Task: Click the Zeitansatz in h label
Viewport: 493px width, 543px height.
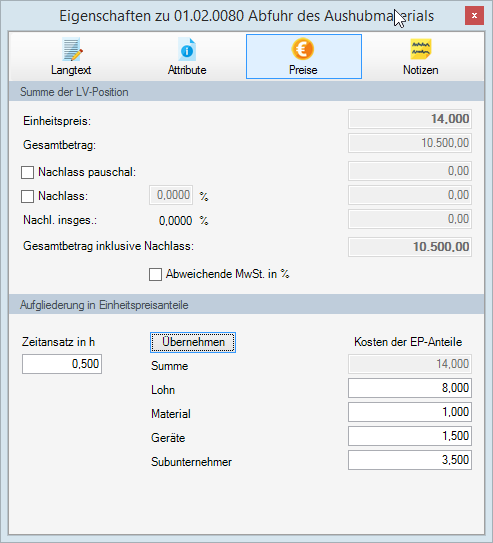Action: [x=58, y=342]
